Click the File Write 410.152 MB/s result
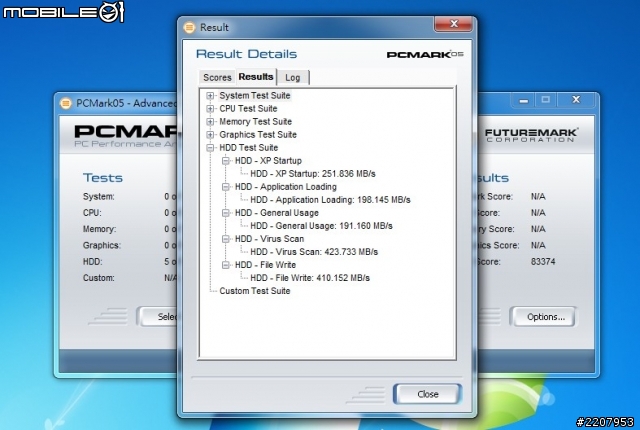This screenshot has height=430, width=640. click(310, 278)
